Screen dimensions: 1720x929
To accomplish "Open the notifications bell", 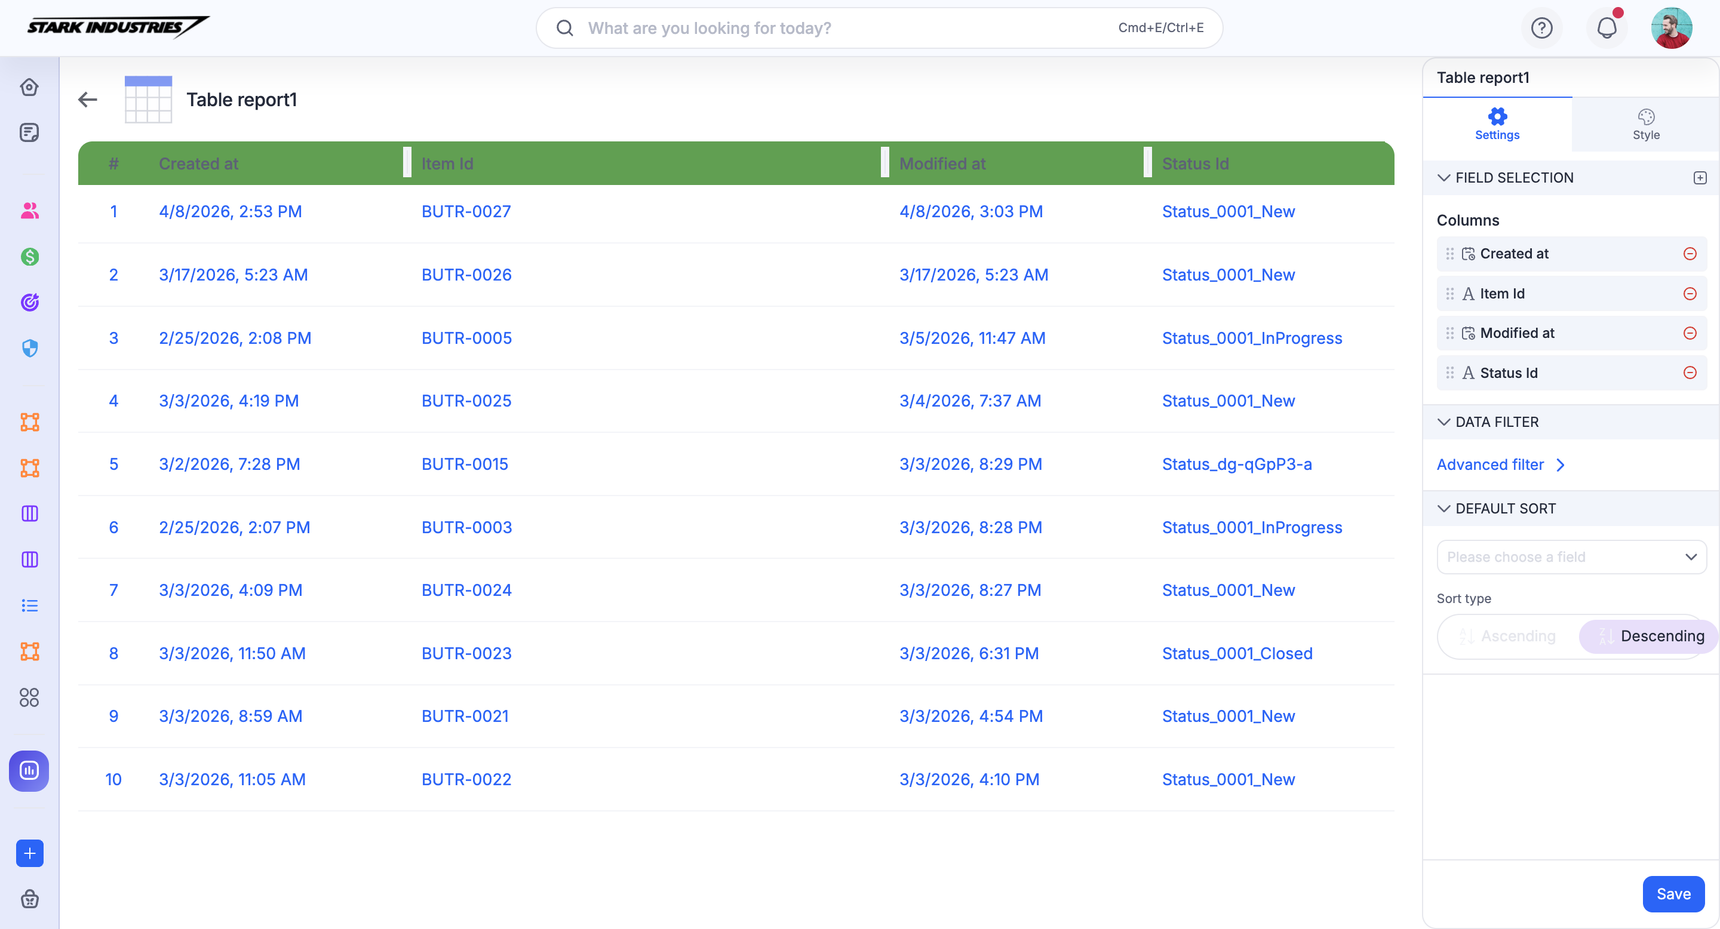I will (1606, 28).
